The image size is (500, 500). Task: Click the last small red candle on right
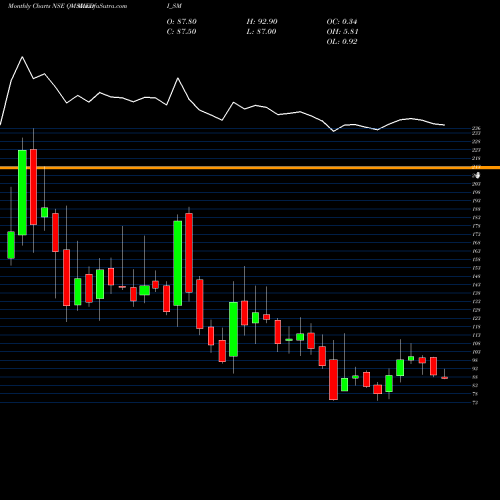click(445, 378)
